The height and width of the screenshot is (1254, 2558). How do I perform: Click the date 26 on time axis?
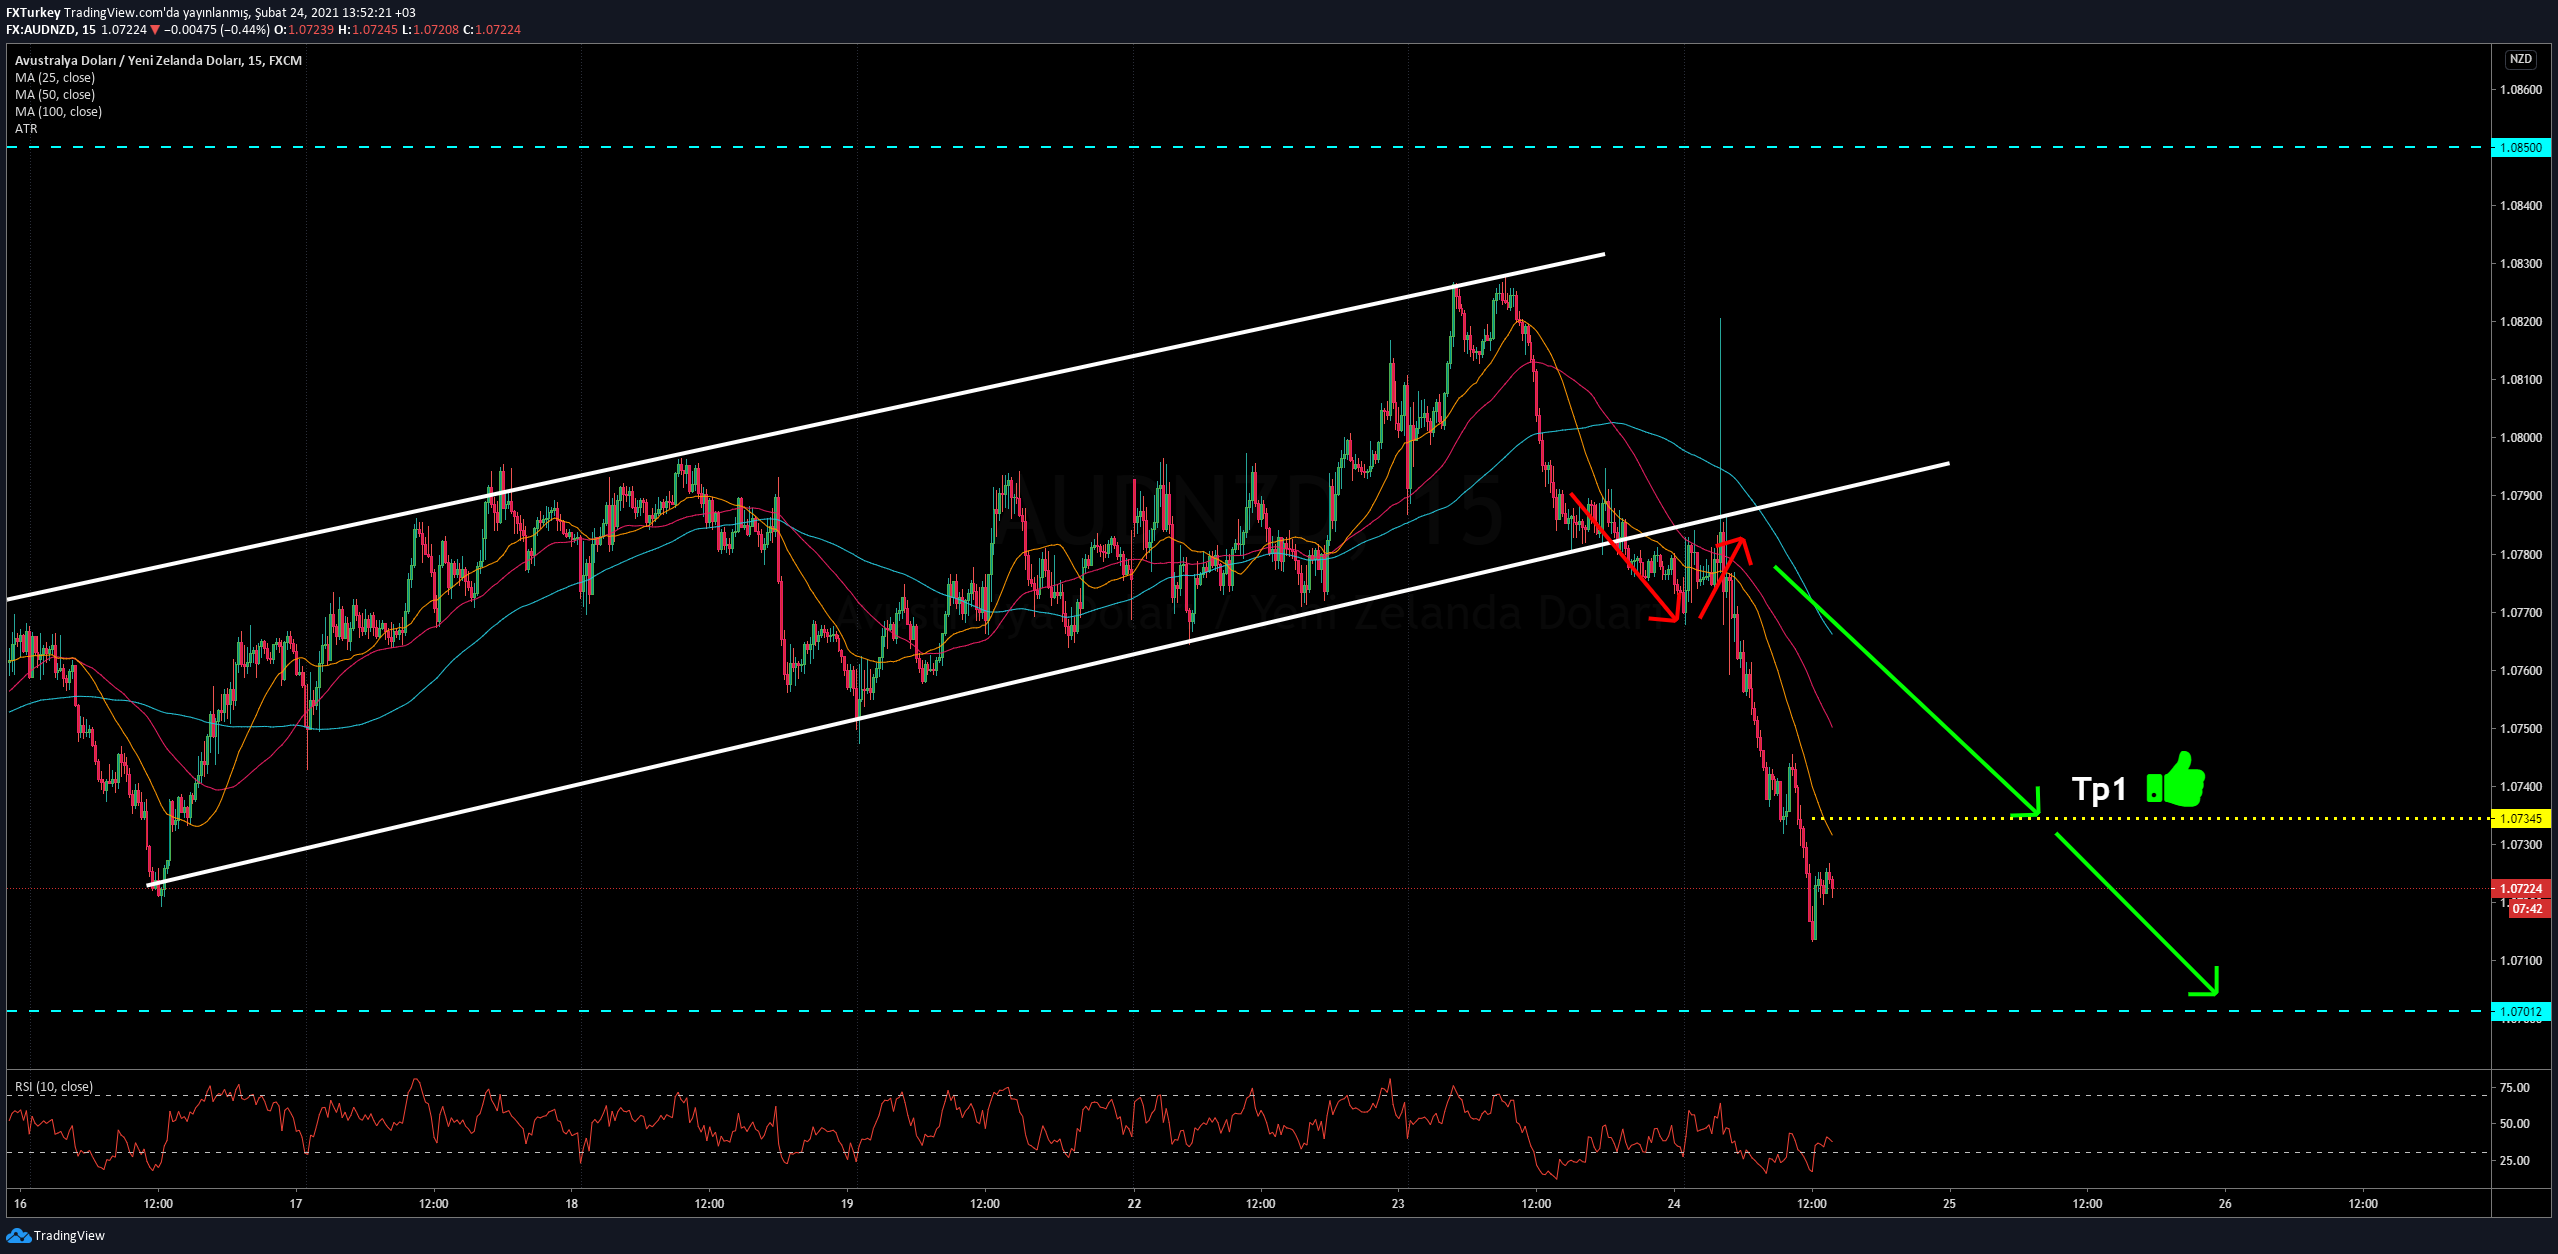[x=2225, y=1203]
